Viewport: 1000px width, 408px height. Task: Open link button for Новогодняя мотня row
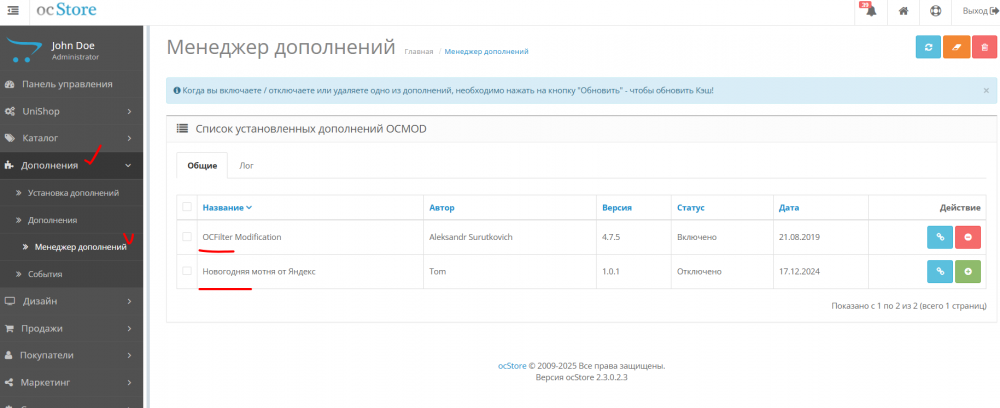[x=939, y=272]
